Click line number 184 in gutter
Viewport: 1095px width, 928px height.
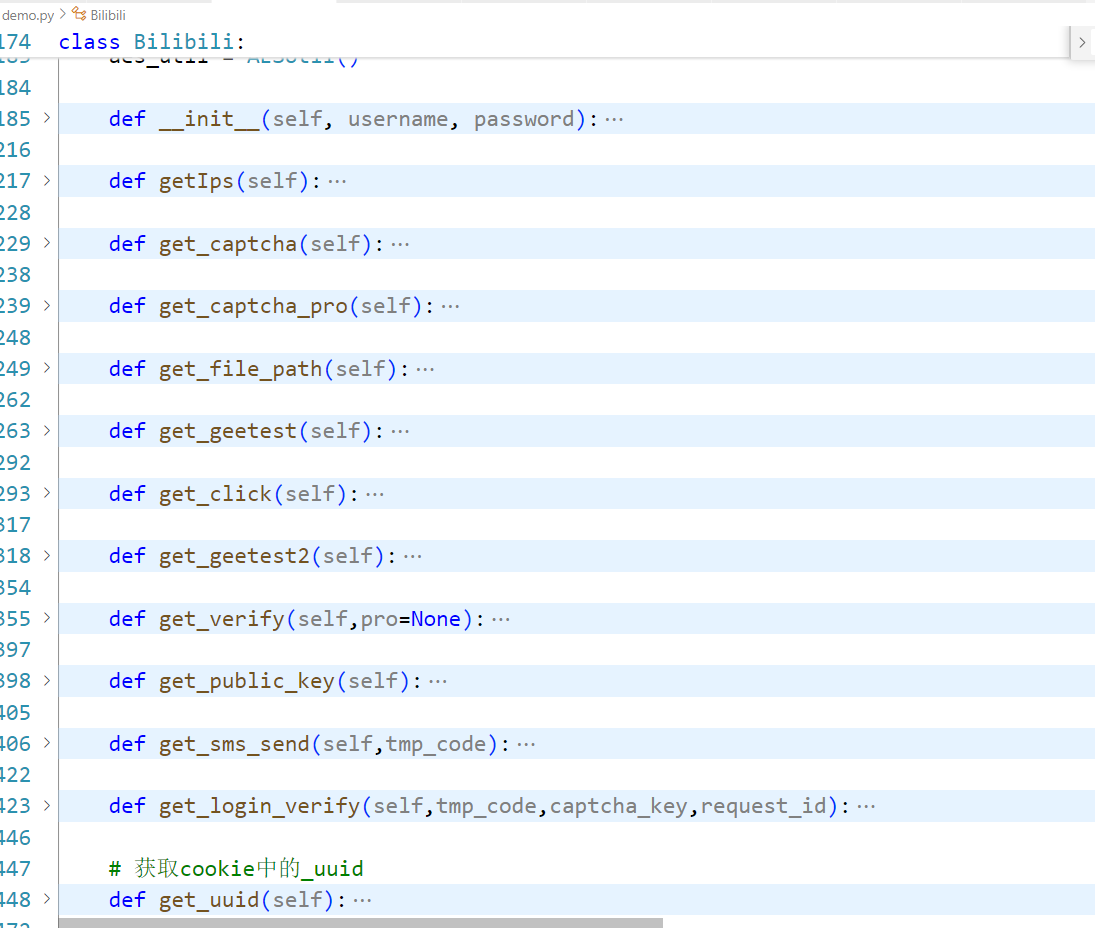(x=15, y=88)
